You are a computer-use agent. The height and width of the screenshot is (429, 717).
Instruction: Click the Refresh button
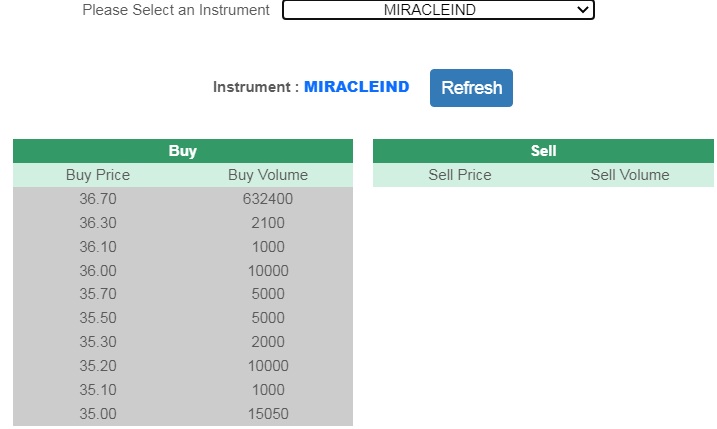tap(471, 88)
